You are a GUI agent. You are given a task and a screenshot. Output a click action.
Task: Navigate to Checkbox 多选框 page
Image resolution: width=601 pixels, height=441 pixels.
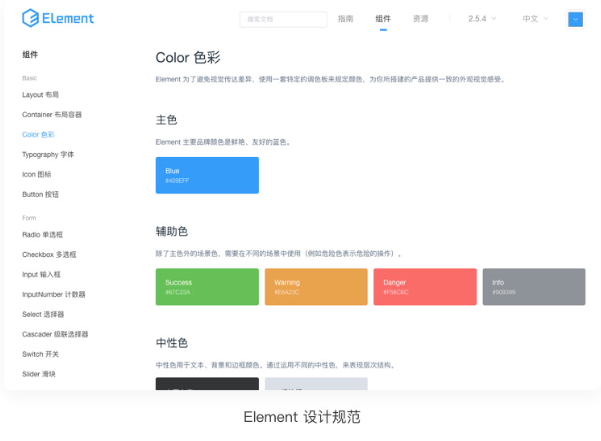click(49, 254)
